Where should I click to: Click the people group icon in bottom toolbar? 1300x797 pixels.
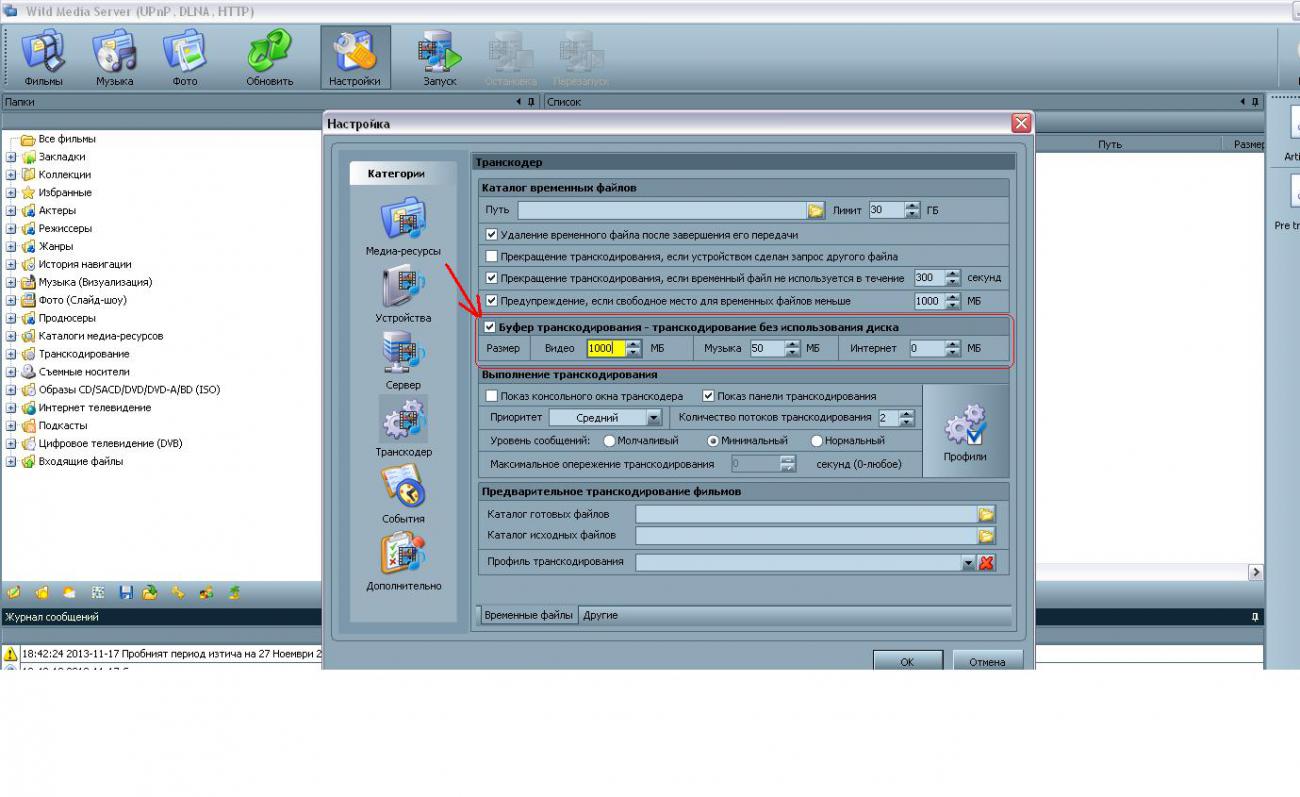206,592
